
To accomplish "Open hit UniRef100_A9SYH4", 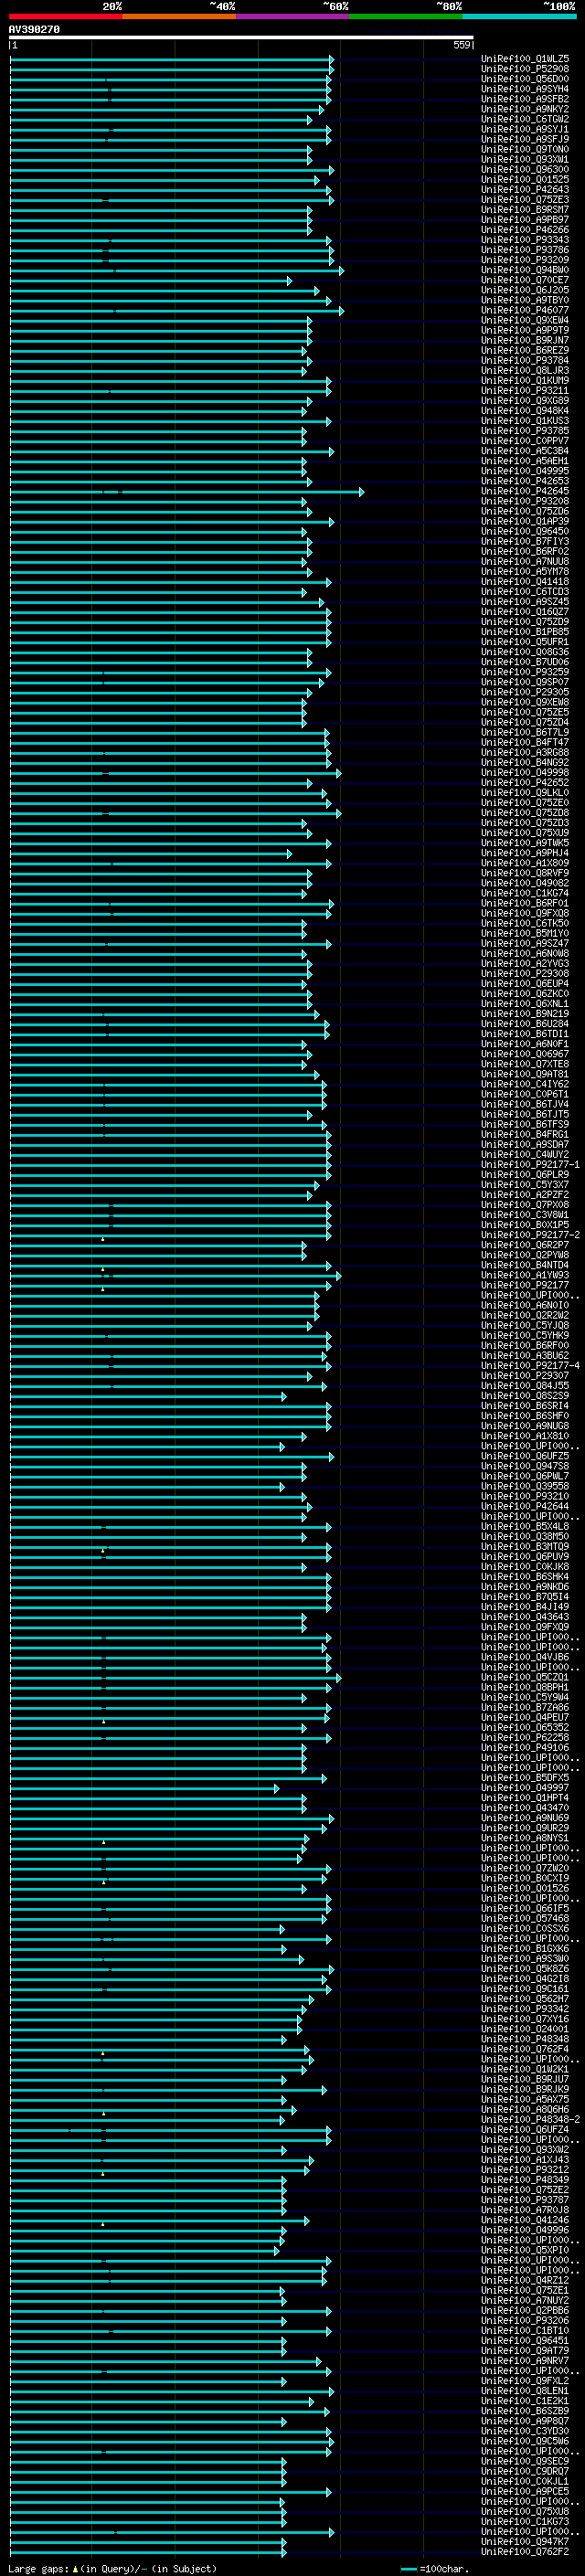I will tap(525, 89).
